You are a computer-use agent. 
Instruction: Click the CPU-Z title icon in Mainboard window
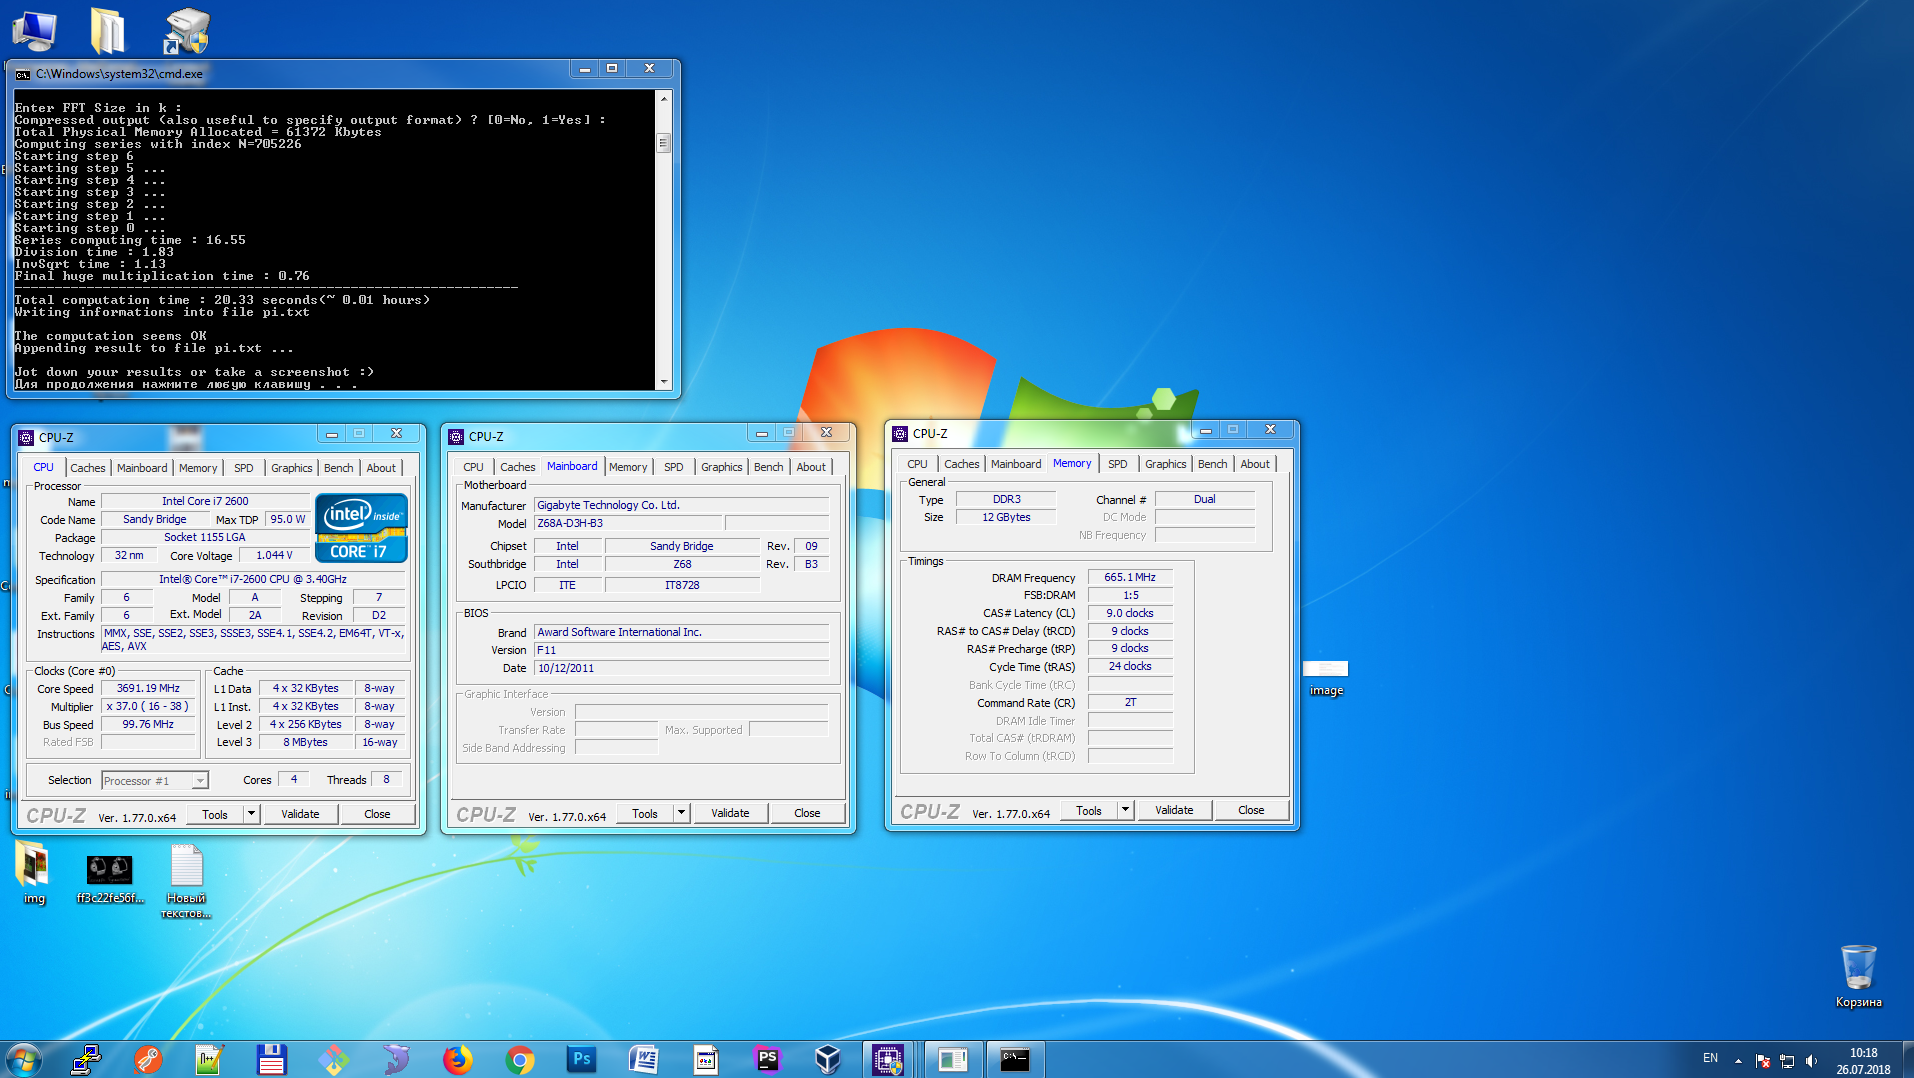(x=456, y=436)
